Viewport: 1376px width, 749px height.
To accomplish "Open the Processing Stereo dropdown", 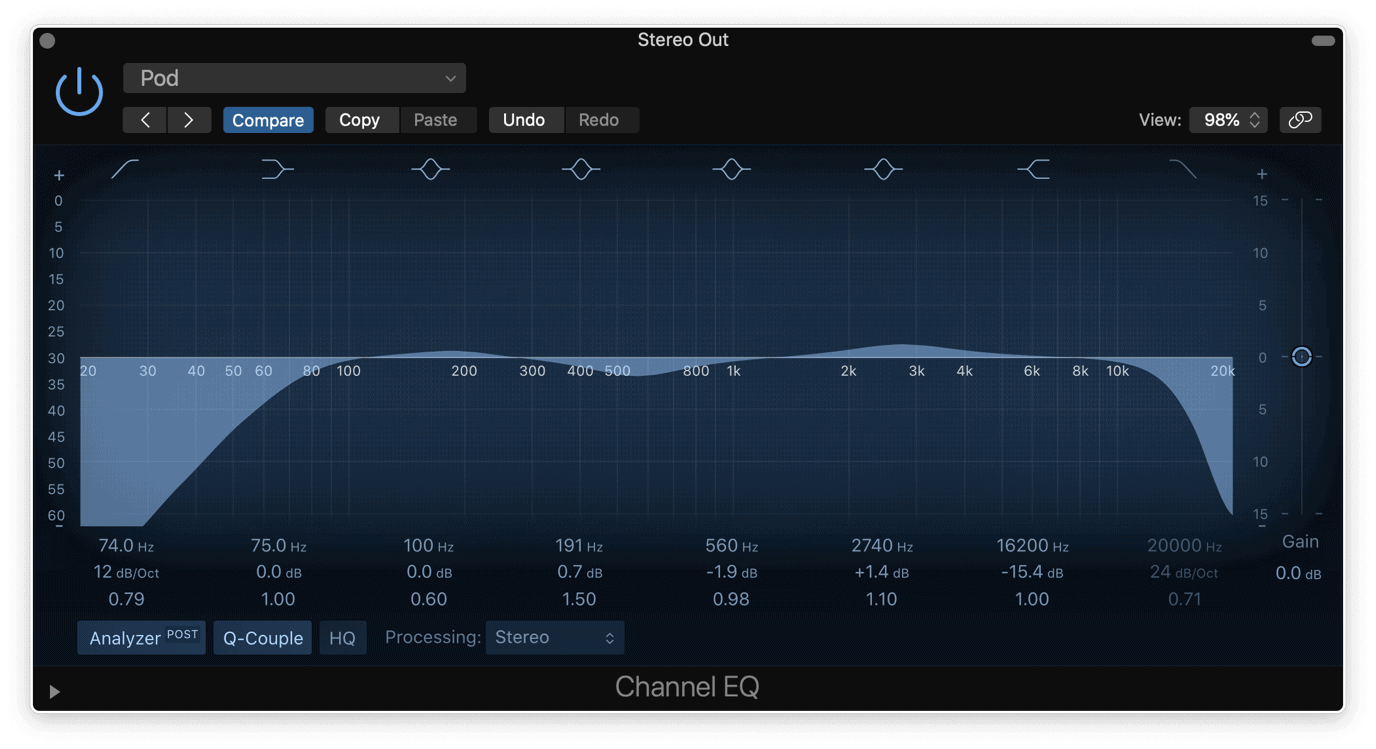I will pos(555,638).
